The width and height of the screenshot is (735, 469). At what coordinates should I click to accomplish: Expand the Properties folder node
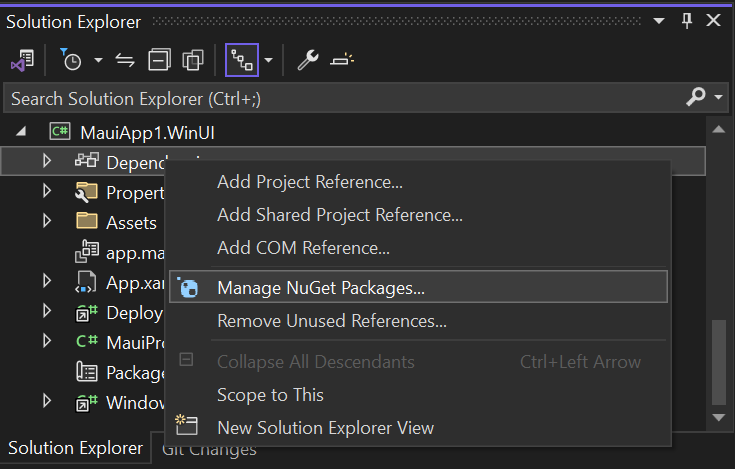tap(46, 191)
